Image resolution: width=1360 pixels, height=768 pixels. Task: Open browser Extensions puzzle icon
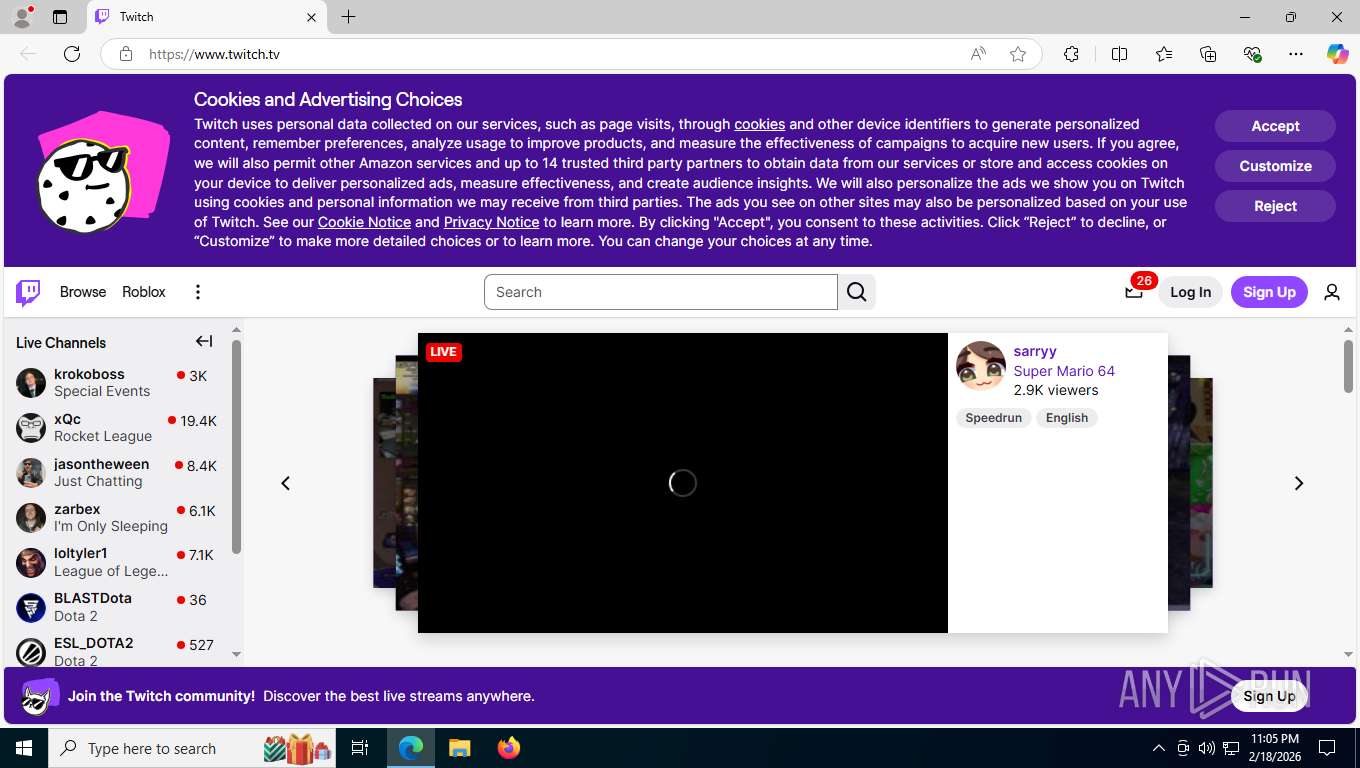1071,54
